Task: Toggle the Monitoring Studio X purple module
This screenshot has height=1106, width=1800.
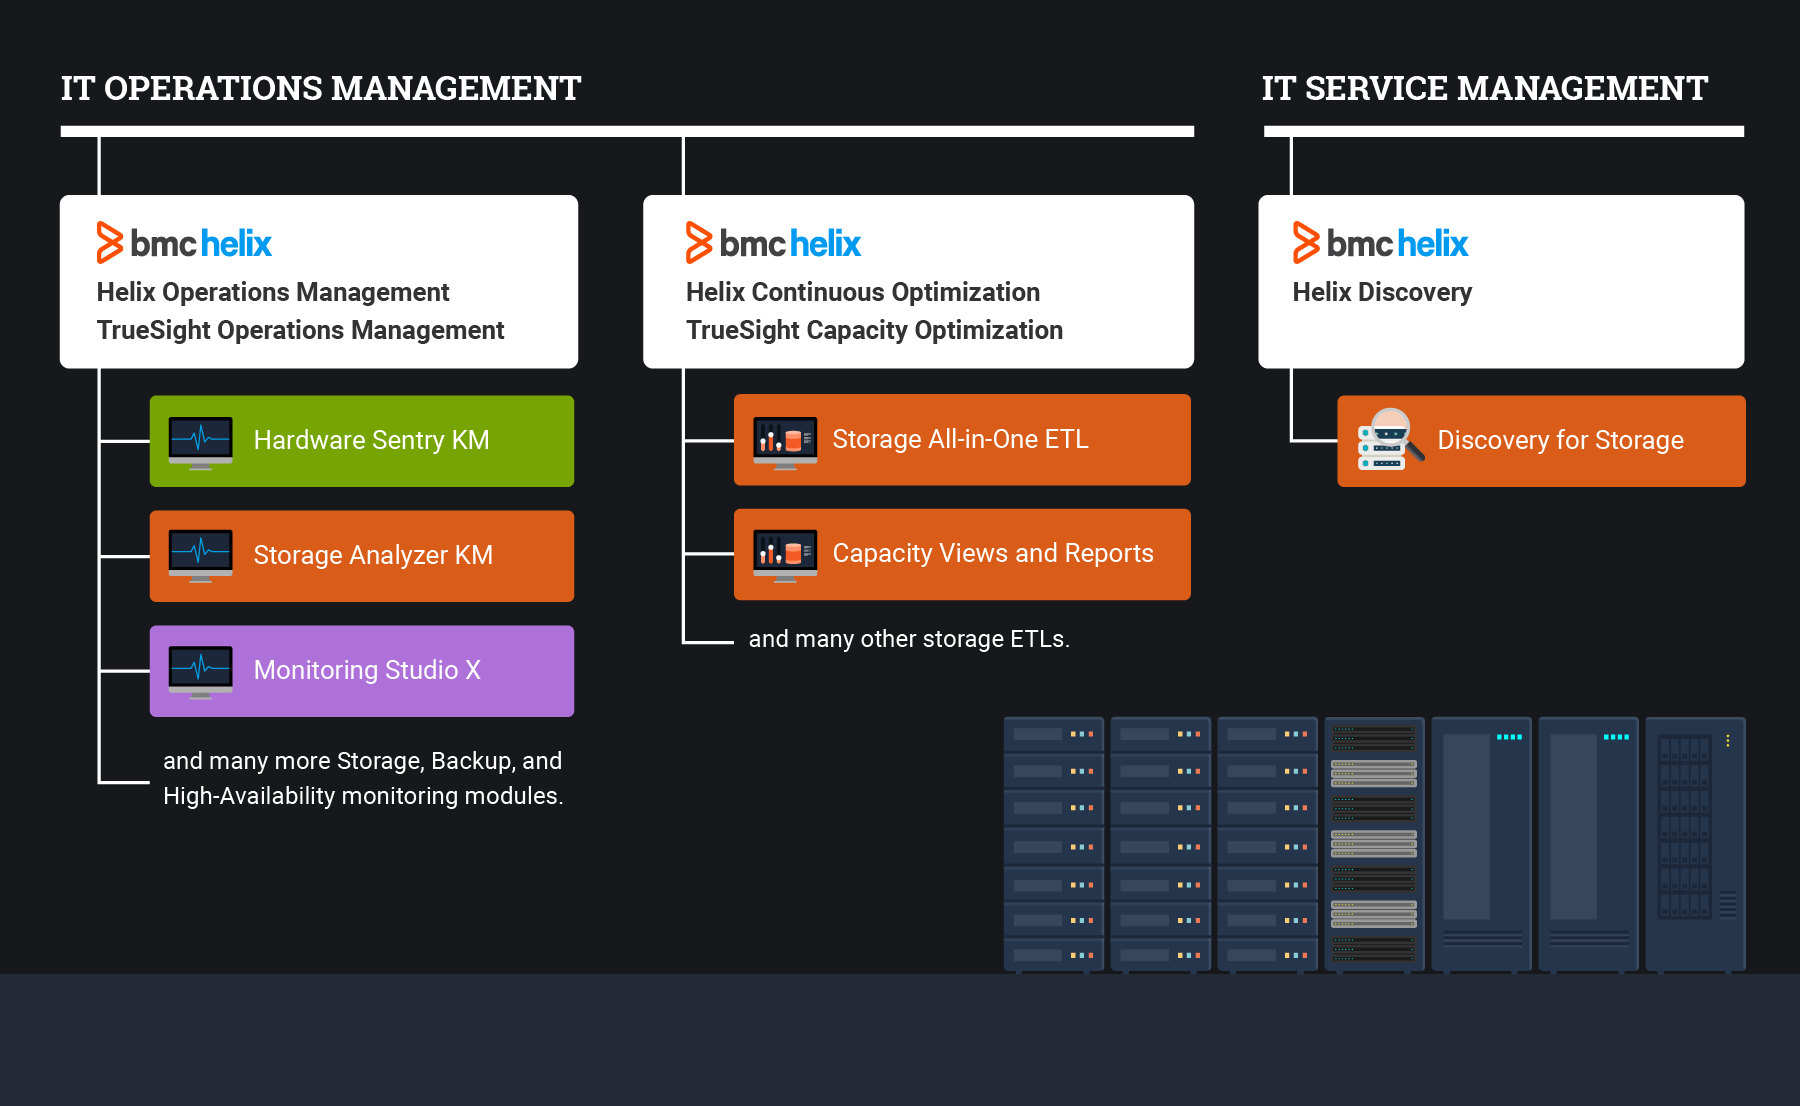Action: click(361, 670)
